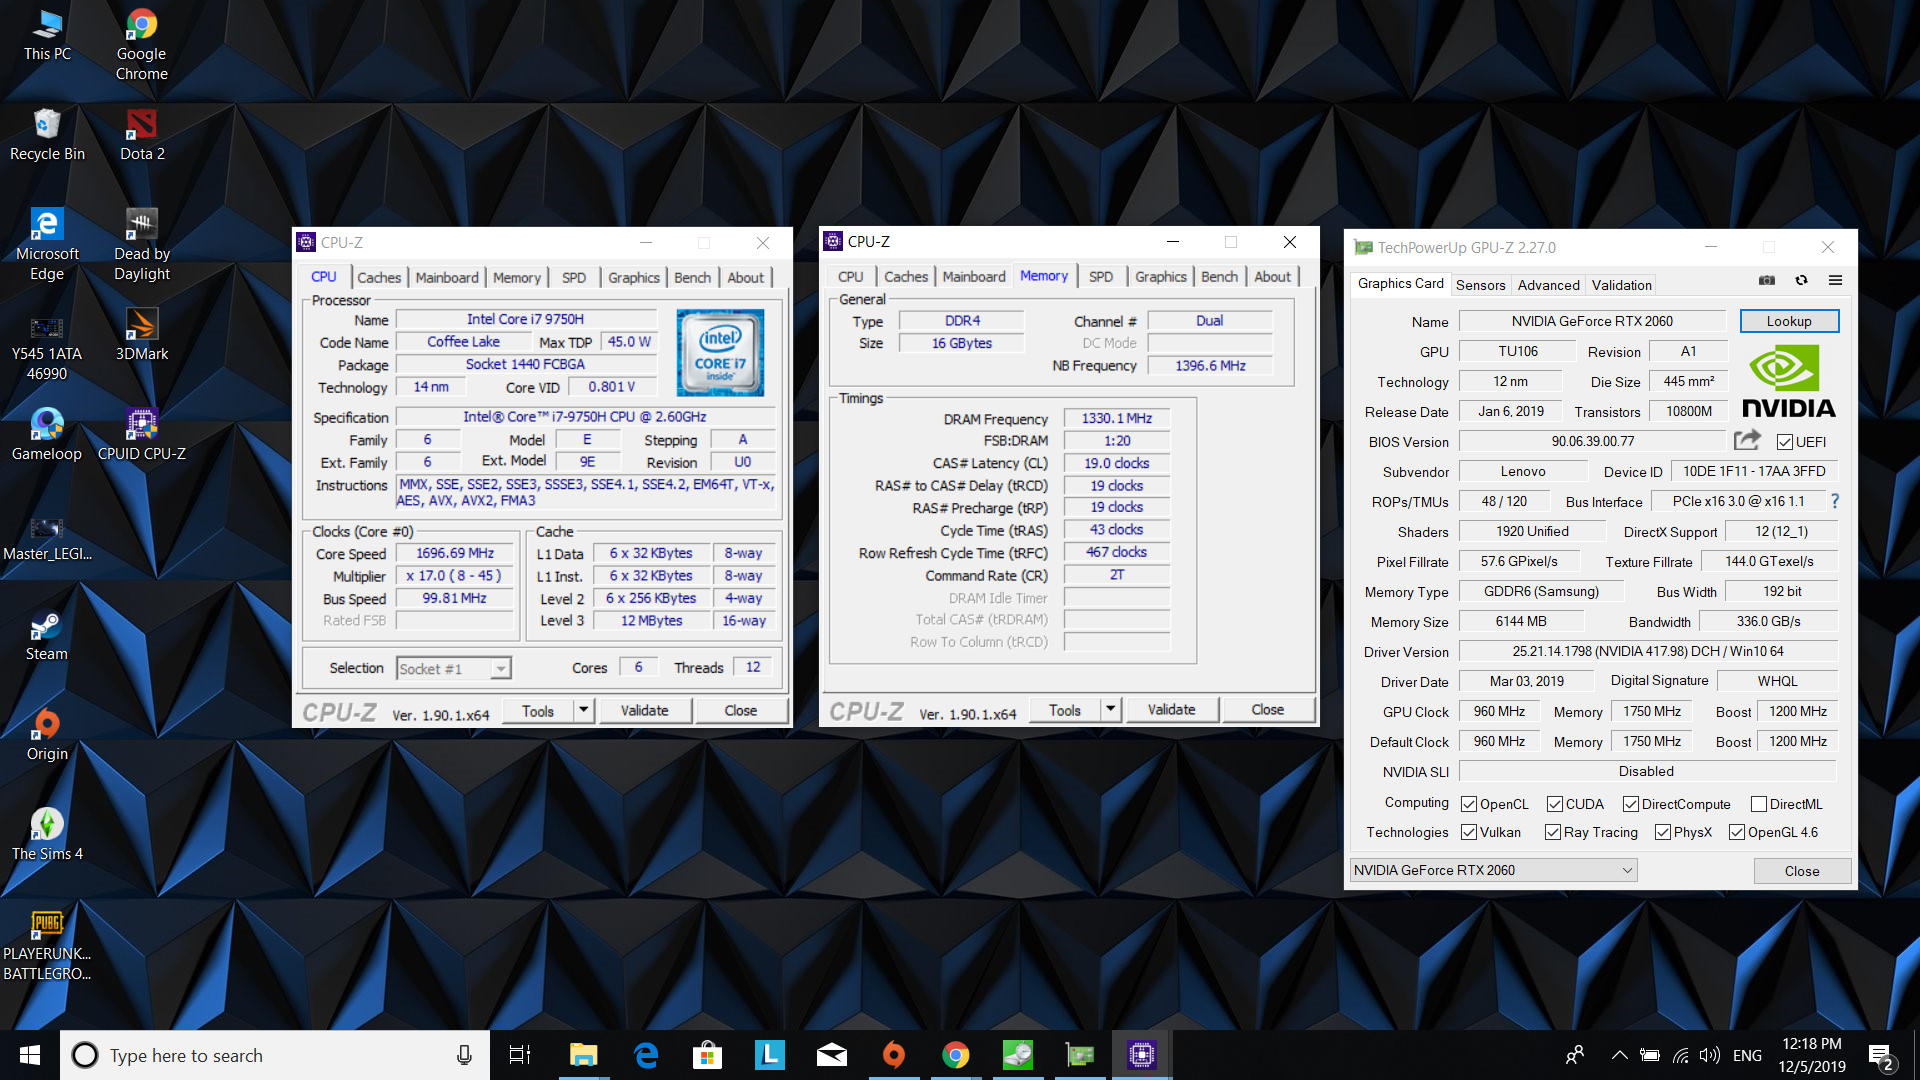Image resolution: width=1920 pixels, height=1080 pixels.
Task: Launch Dead by Daylight shortcut
Action: click(141, 245)
